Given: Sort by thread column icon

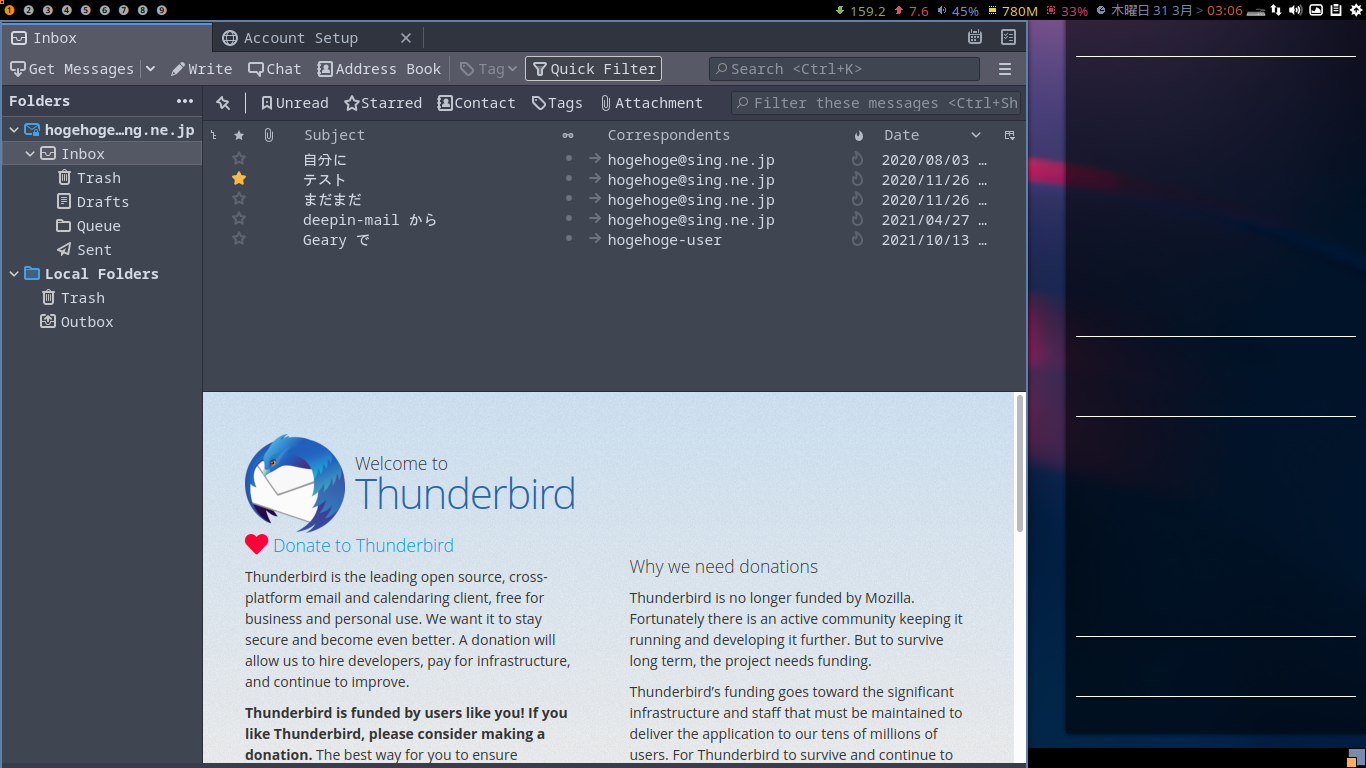Looking at the screenshot, I should (213, 135).
